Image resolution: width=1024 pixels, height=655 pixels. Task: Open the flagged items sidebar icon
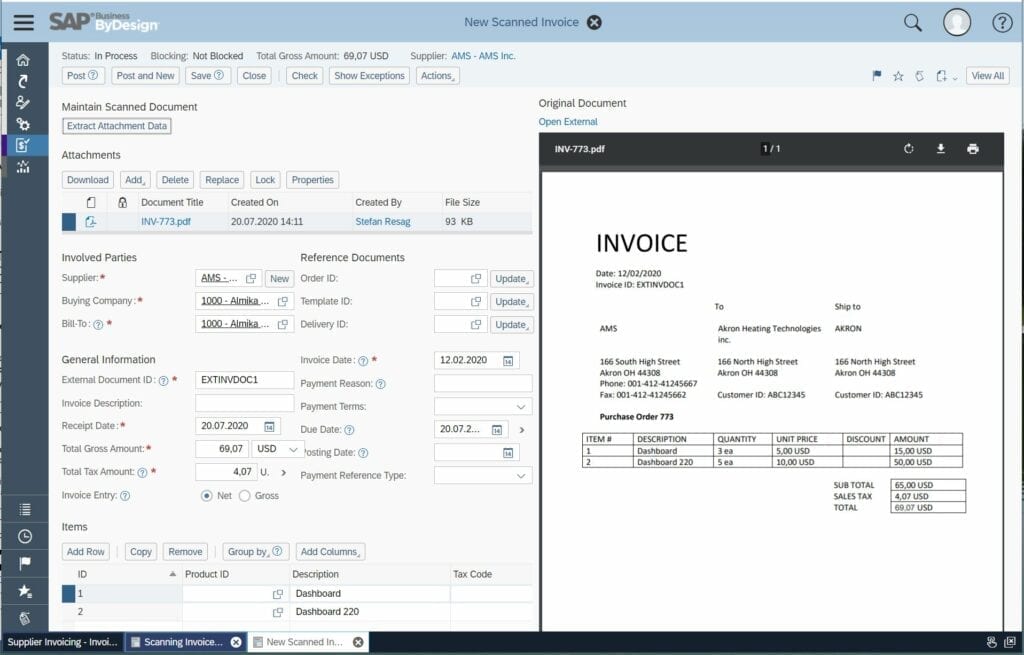pyautogui.click(x=25, y=563)
